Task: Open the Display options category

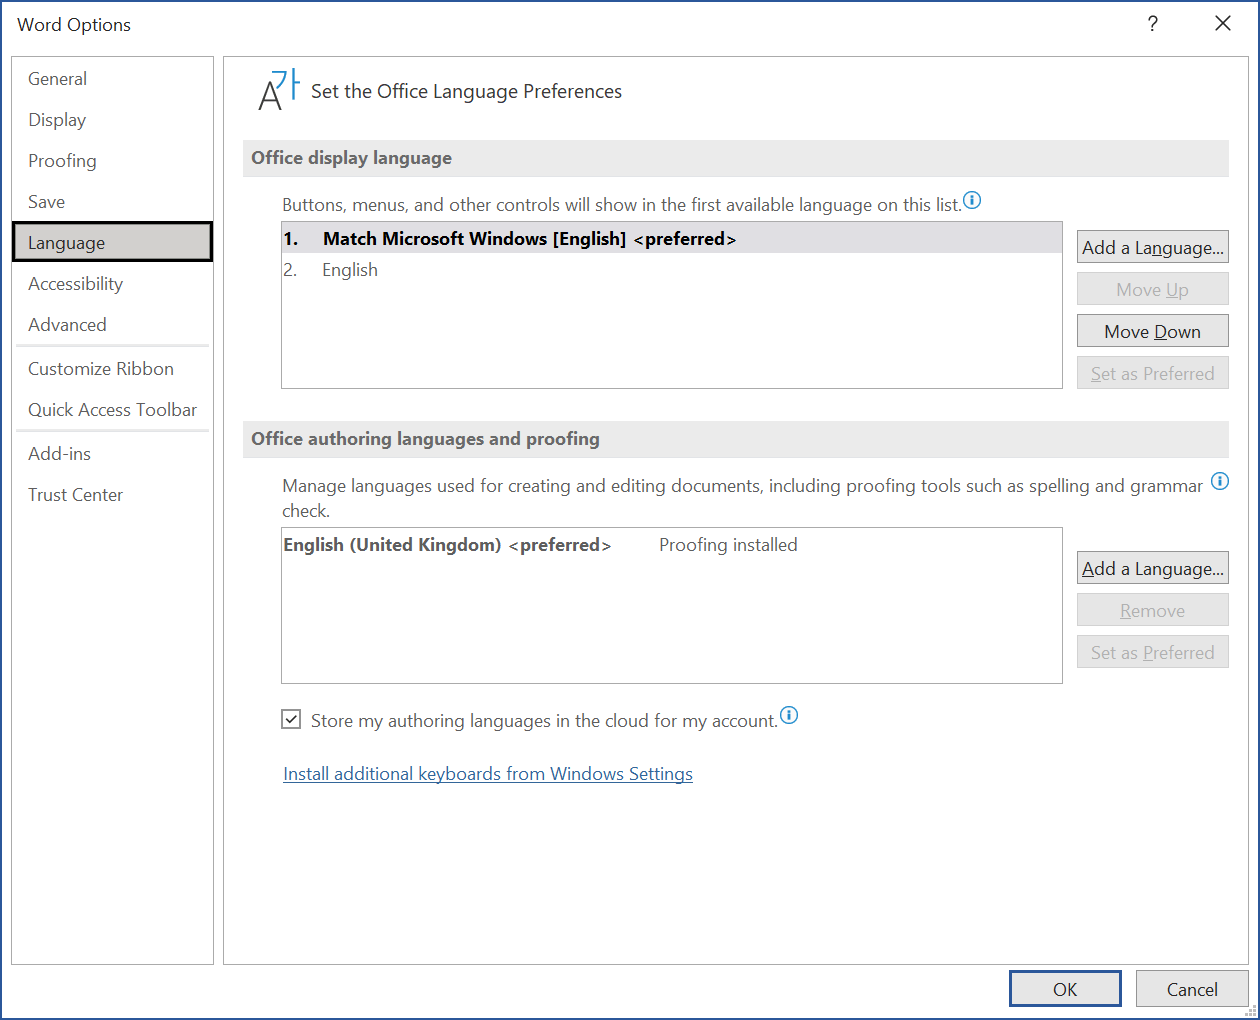Action: click(x=113, y=120)
